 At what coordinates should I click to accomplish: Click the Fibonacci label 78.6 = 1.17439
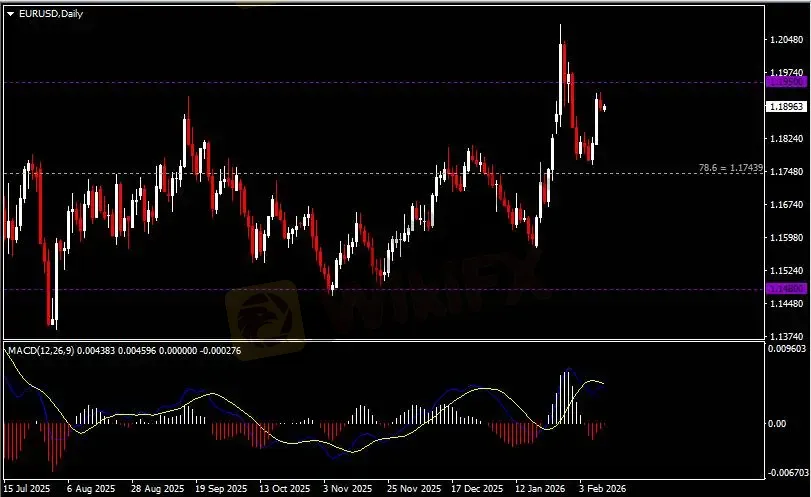[x=730, y=168]
